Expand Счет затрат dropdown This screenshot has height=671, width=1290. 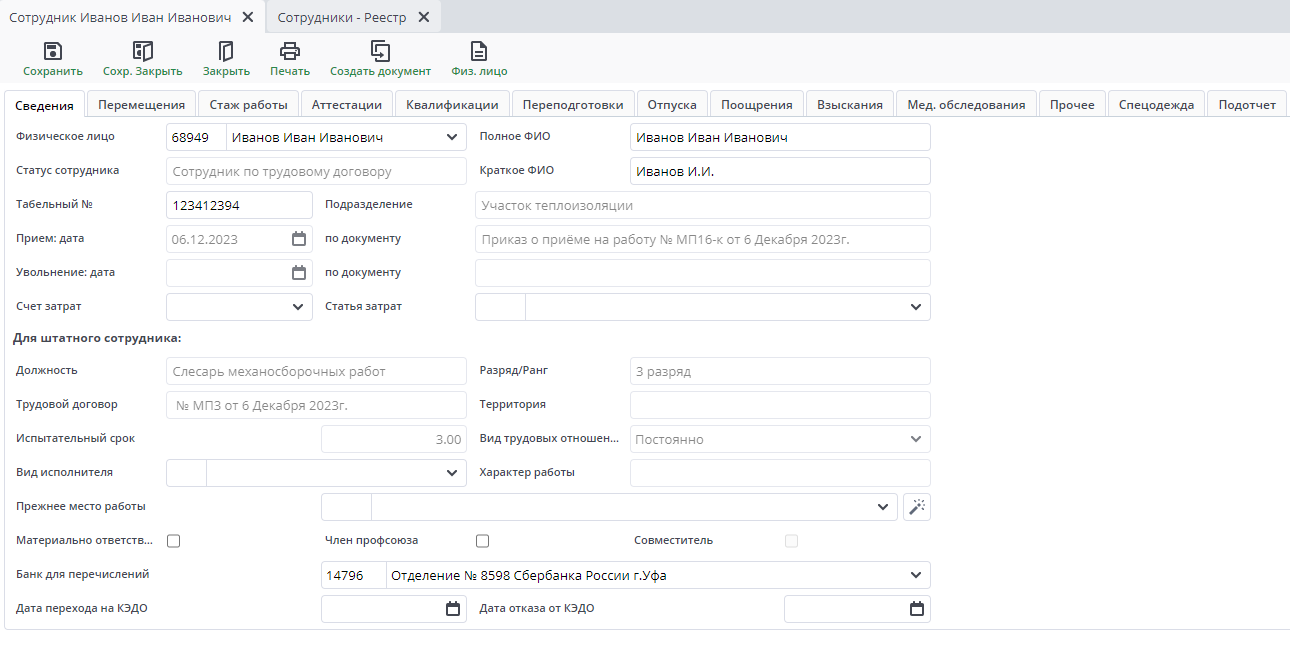[297, 307]
